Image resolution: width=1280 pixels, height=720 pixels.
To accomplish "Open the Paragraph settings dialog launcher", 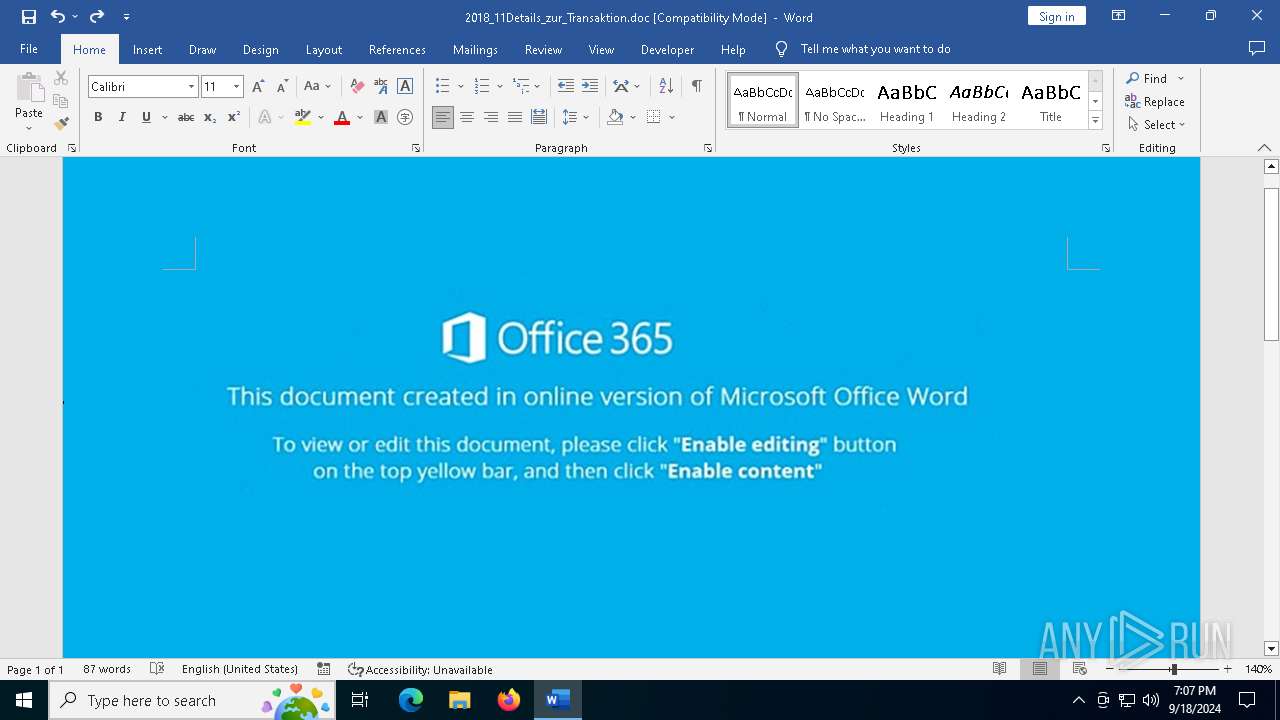I will click(708, 148).
